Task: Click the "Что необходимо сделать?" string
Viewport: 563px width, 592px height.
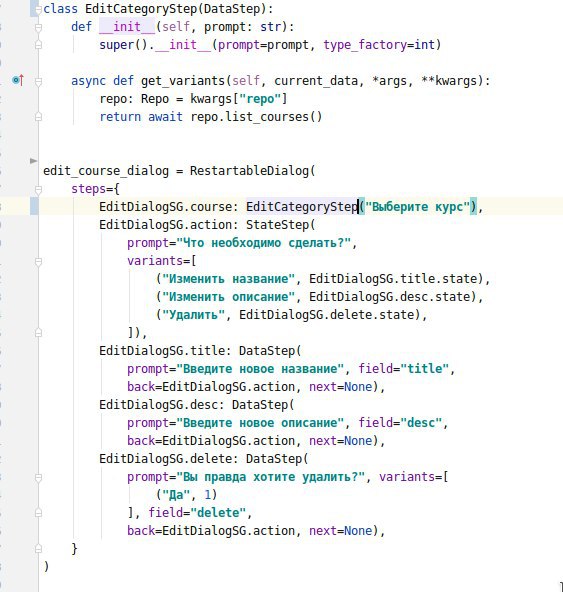Action: 264,243
